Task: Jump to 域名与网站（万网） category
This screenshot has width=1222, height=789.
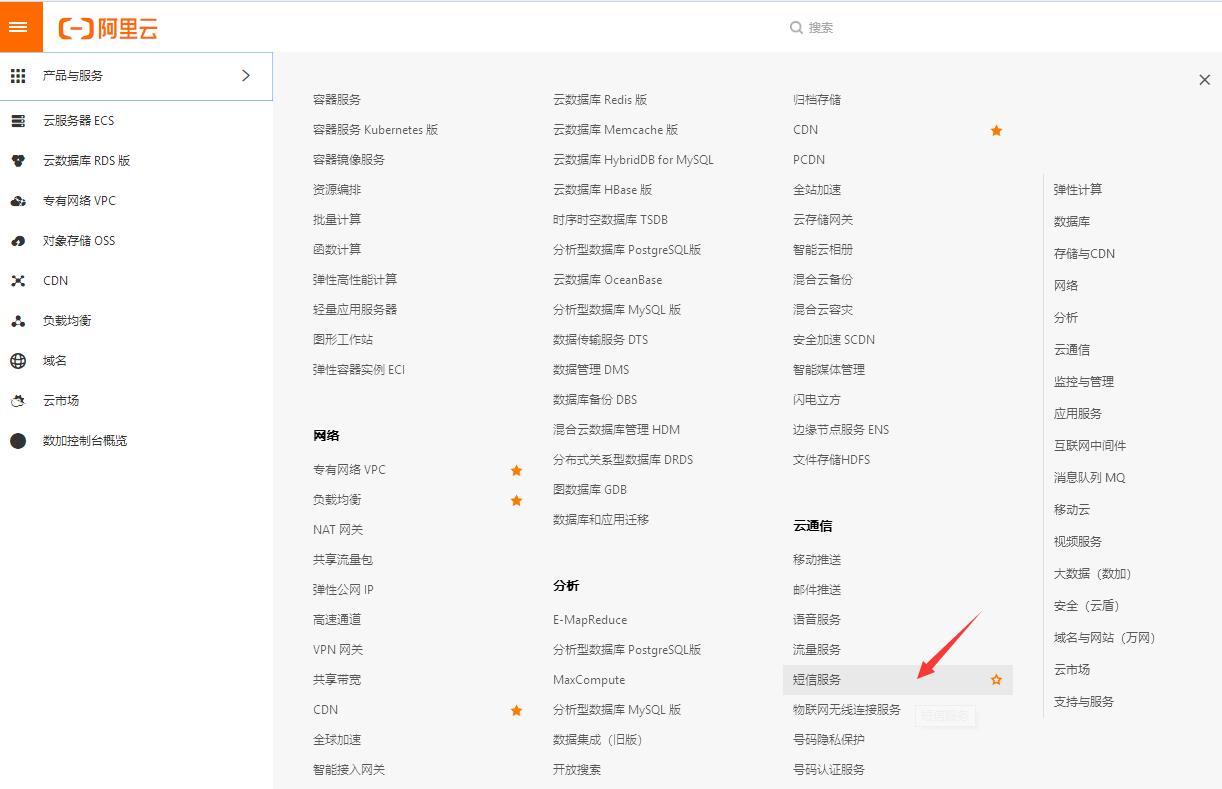Action: pyautogui.click(x=1106, y=638)
